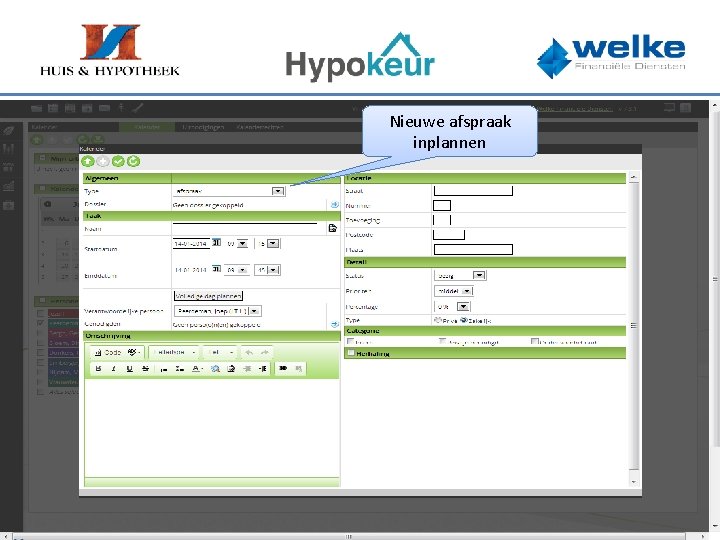Tick the last Categorie checkbox
720x540 pixels.
coord(534,341)
